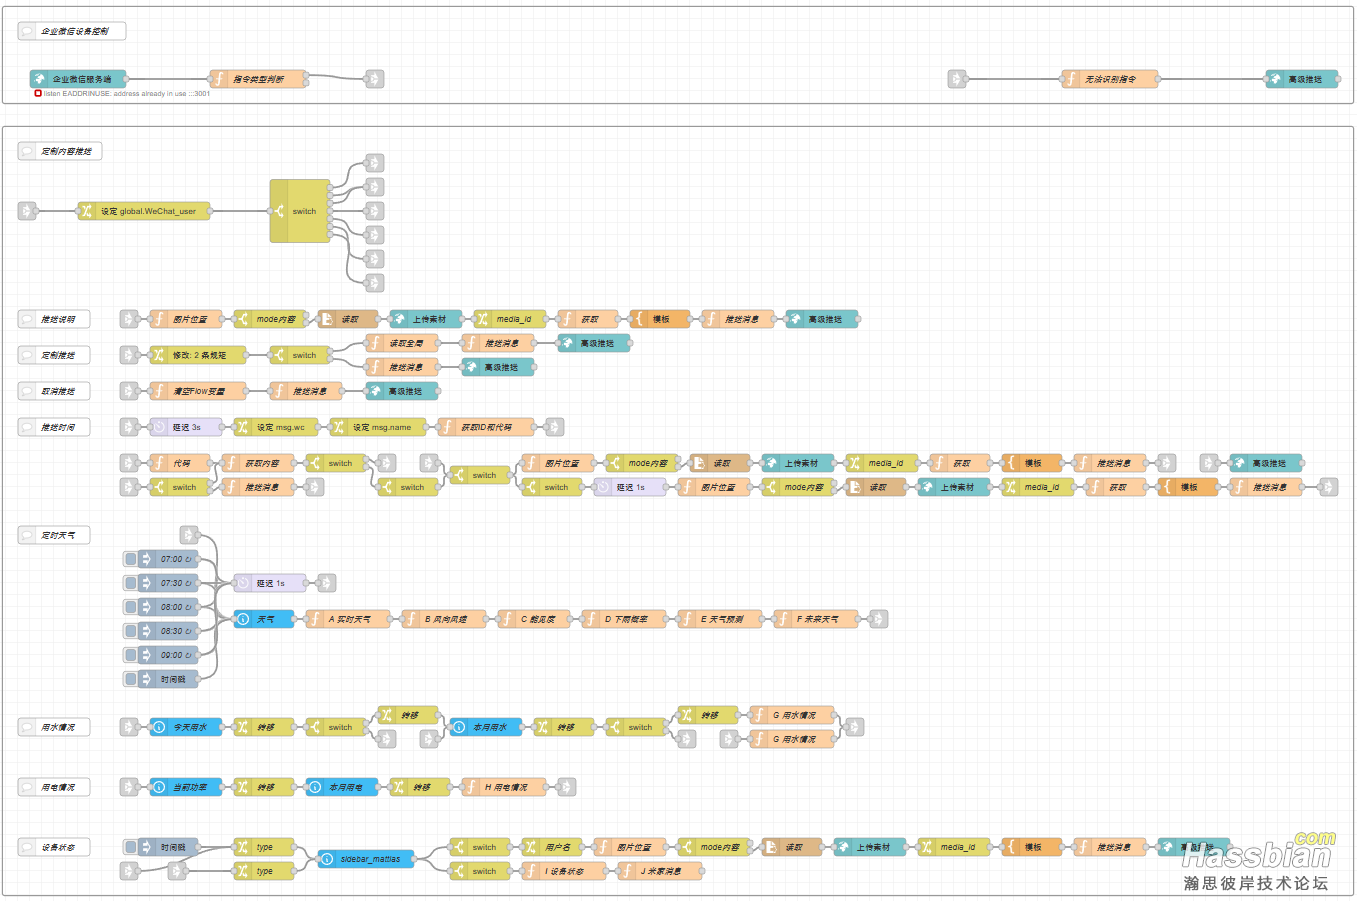Image resolution: width=1357 pixels, height=901 pixels.
Task: Click the link-in node feeding 设定 global.WeChat_user
Action: point(27,211)
